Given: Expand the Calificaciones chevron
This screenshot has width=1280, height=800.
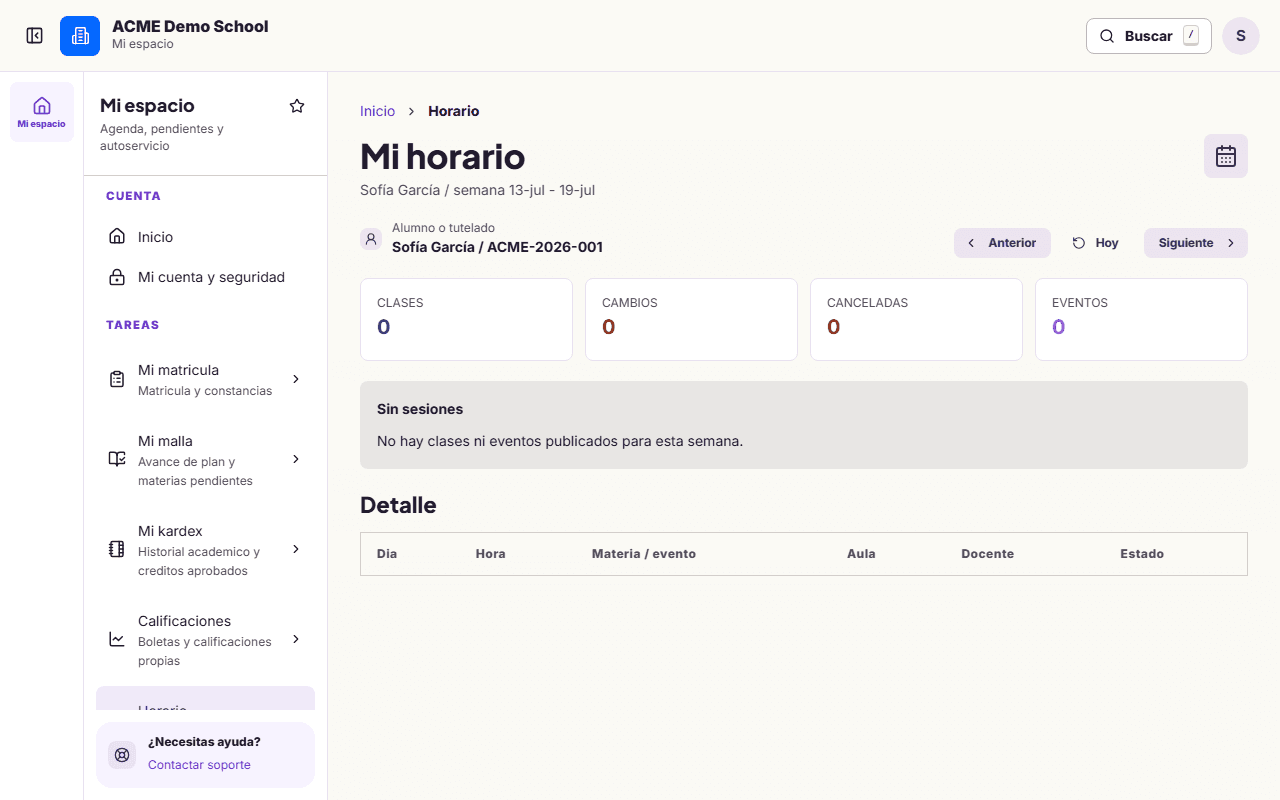Looking at the screenshot, I should (296, 639).
